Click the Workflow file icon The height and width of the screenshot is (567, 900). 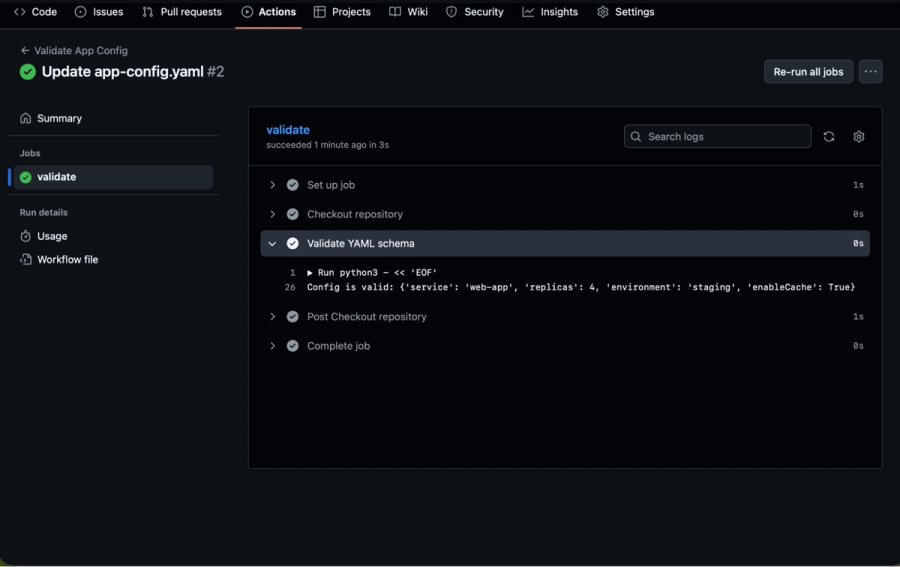[x=25, y=259]
